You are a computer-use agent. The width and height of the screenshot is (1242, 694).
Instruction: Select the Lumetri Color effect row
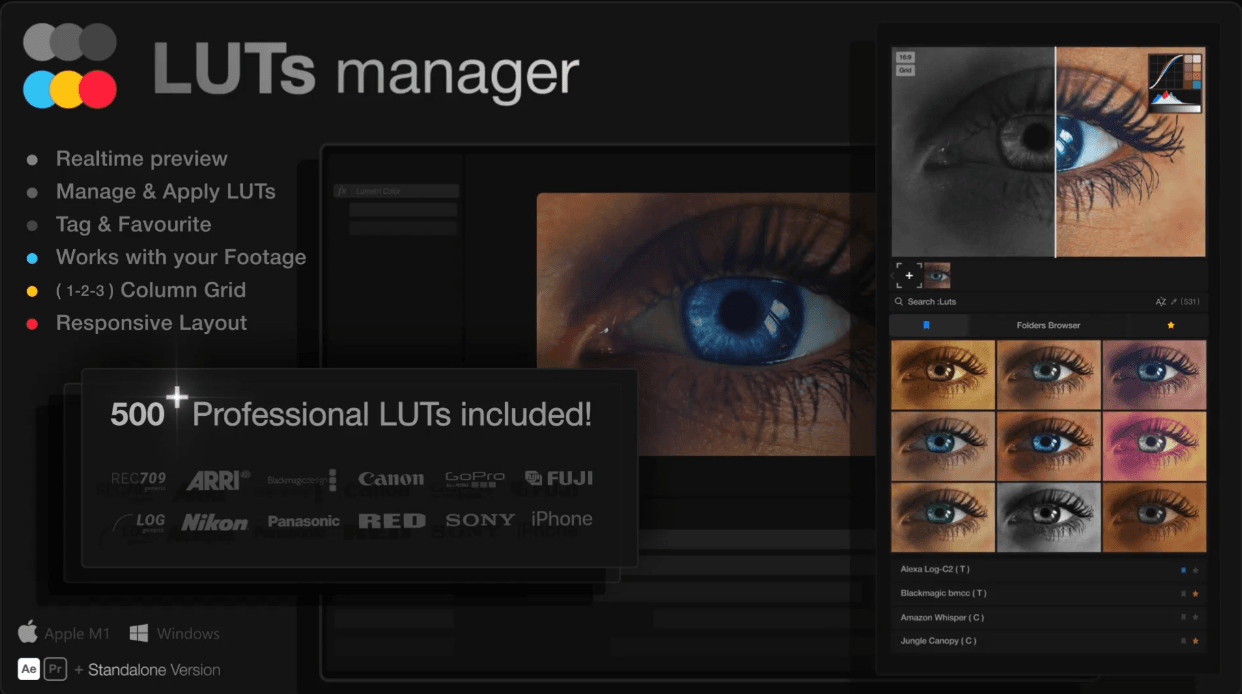(x=396, y=190)
